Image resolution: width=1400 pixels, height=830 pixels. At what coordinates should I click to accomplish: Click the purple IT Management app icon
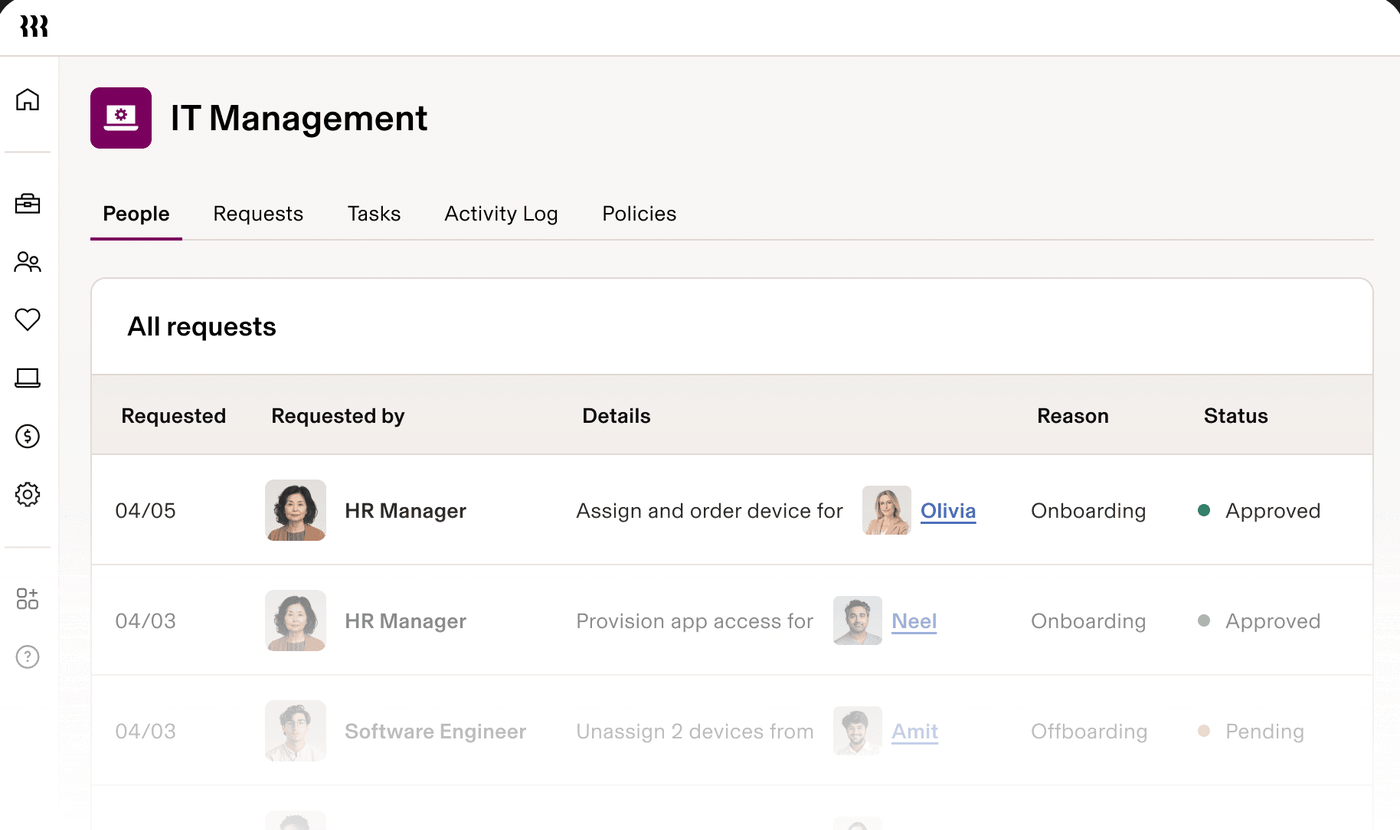(x=121, y=118)
